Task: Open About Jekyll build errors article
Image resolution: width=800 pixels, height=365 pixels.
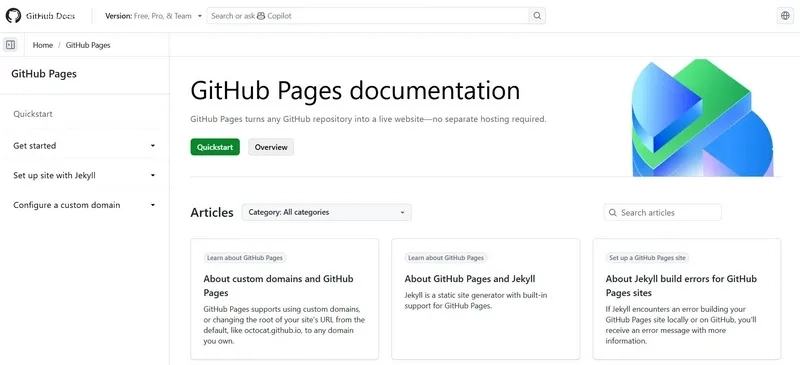Action: [x=681, y=286]
